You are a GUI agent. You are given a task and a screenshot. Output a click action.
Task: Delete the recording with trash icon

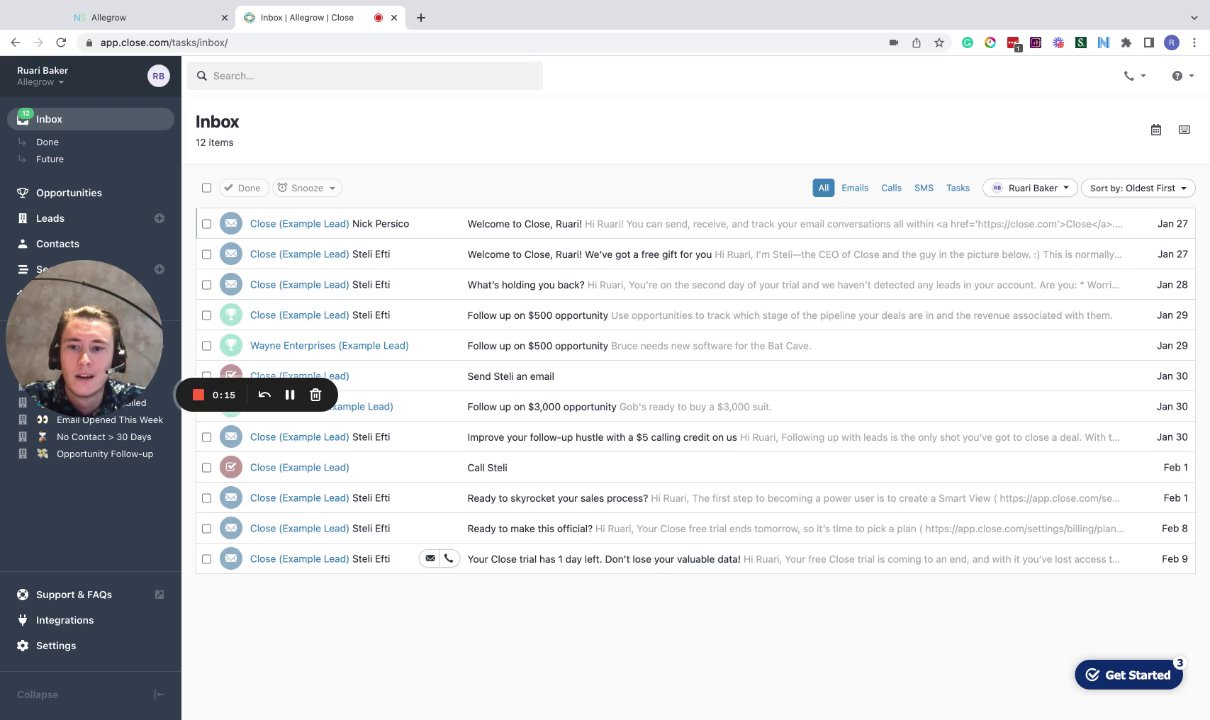pyautogui.click(x=315, y=395)
